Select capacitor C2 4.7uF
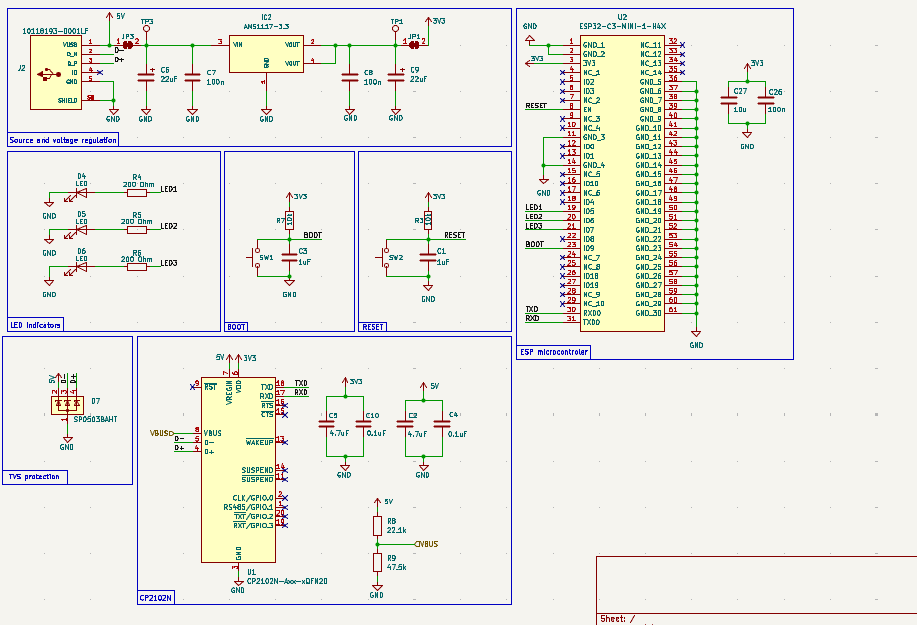This screenshot has height=625, width=917. click(x=405, y=424)
